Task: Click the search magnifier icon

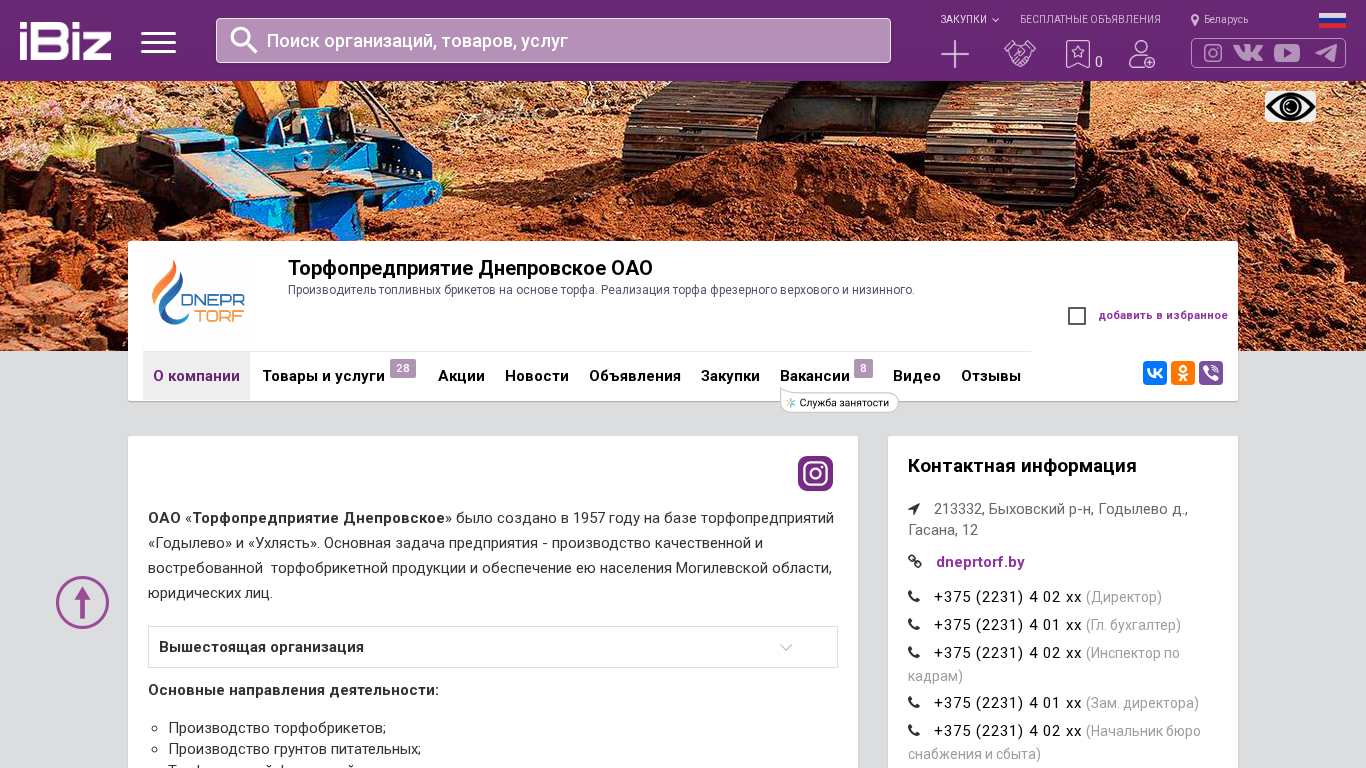Action: tap(244, 40)
